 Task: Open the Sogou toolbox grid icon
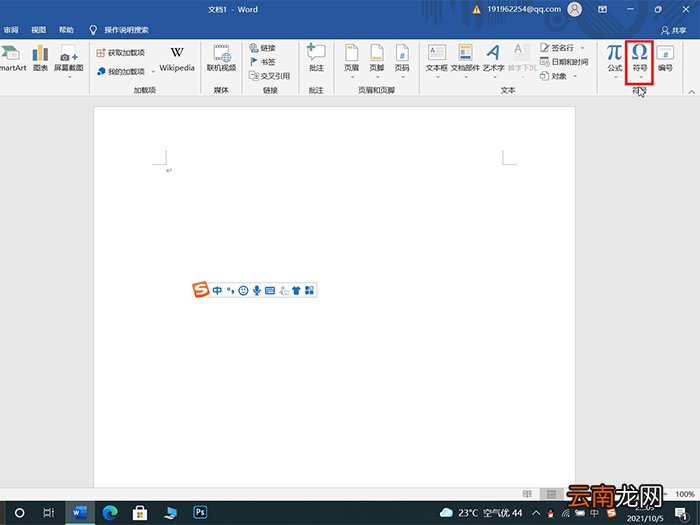[x=309, y=291]
